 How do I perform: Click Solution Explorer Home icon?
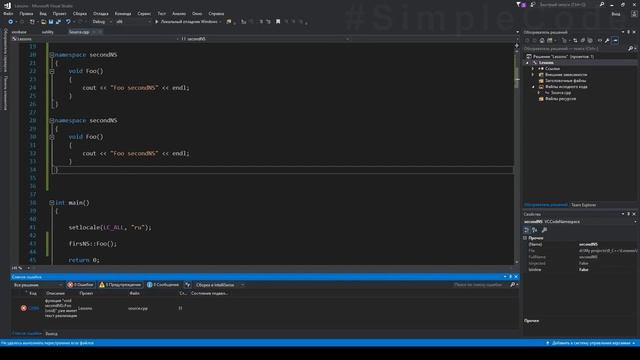point(542,40)
